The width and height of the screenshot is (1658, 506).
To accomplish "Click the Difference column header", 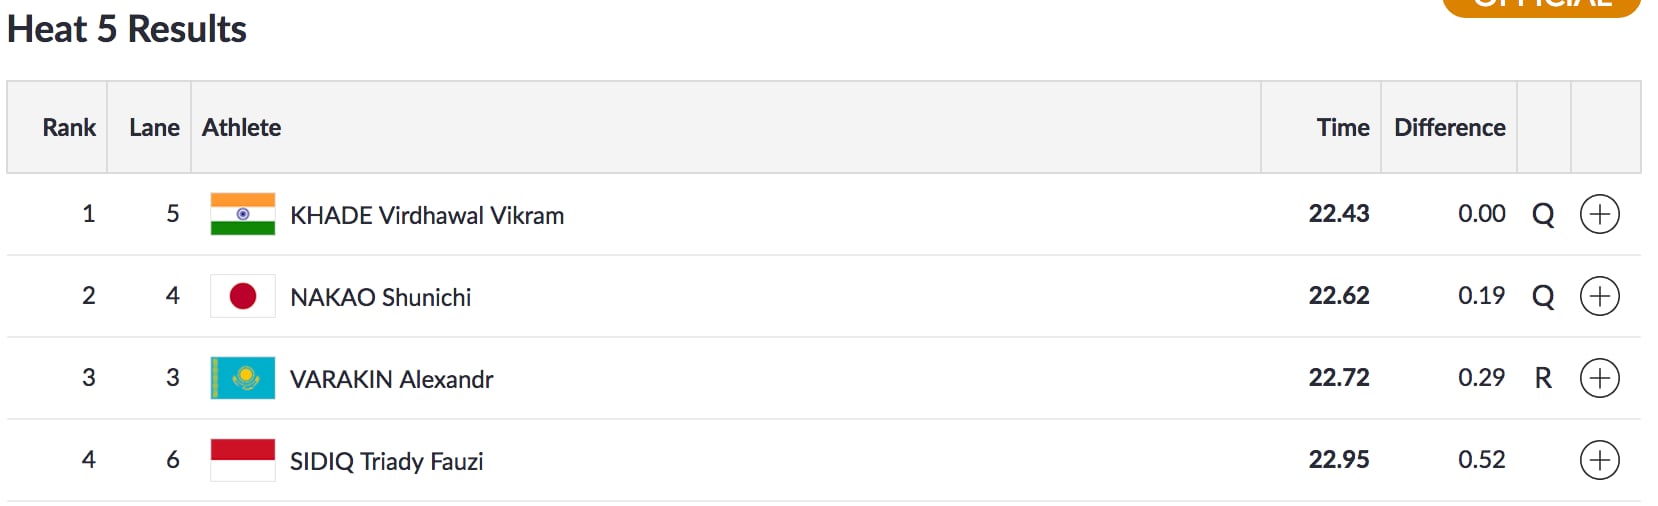I will pyautogui.click(x=1449, y=128).
